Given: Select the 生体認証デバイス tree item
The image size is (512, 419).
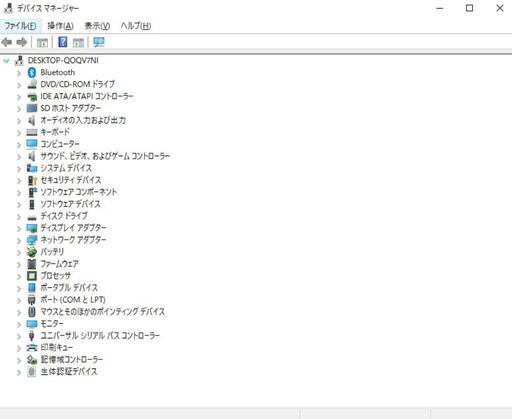Looking at the screenshot, I should pos(69,371).
